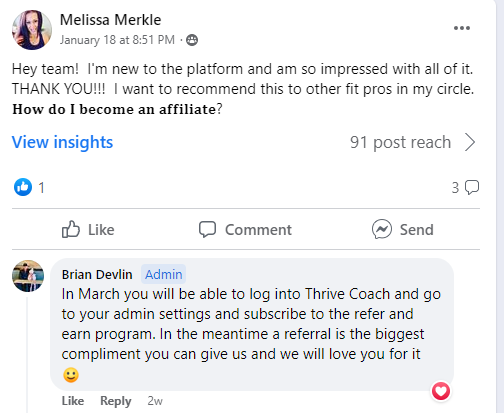The width and height of the screenshot is (504, 413).
Task: Click the blue thumbs-up reaction icon
Action: [x=23, y=187]
